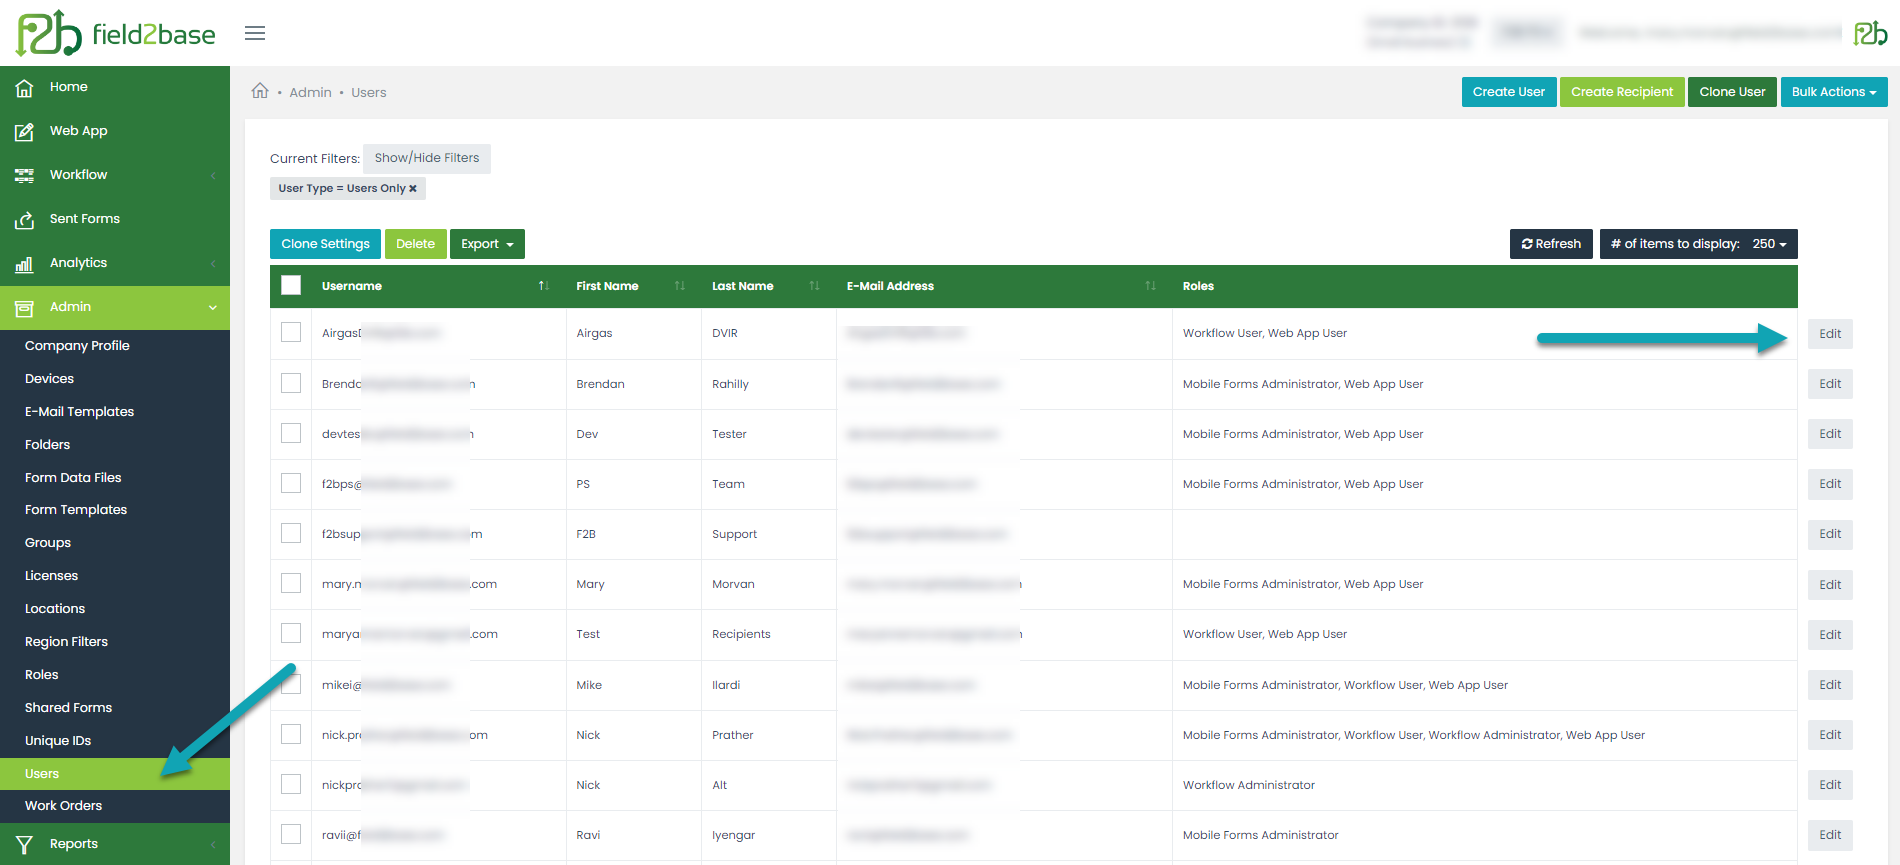Click Edit for Ravi Iyengar user
This screenshot has height=865, width=1900.
click(1830, 835)
